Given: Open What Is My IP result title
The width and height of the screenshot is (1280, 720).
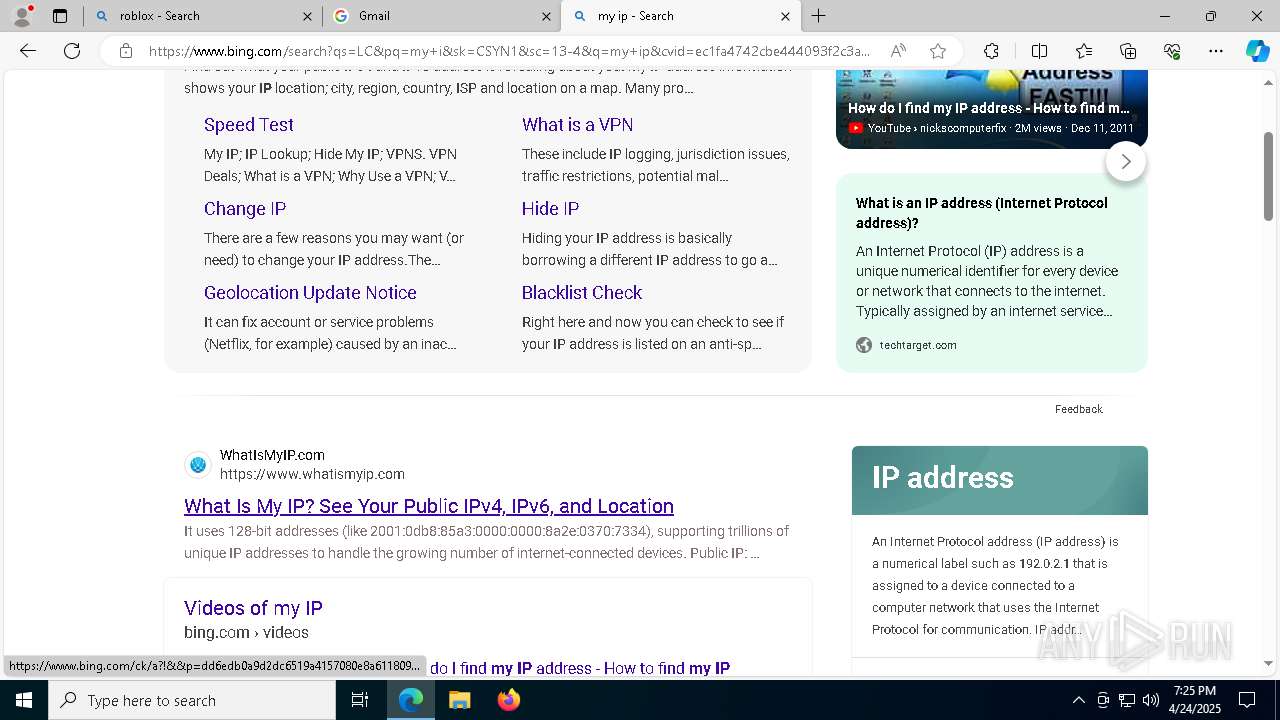Looking at the screenshot, I should (429, 506).
